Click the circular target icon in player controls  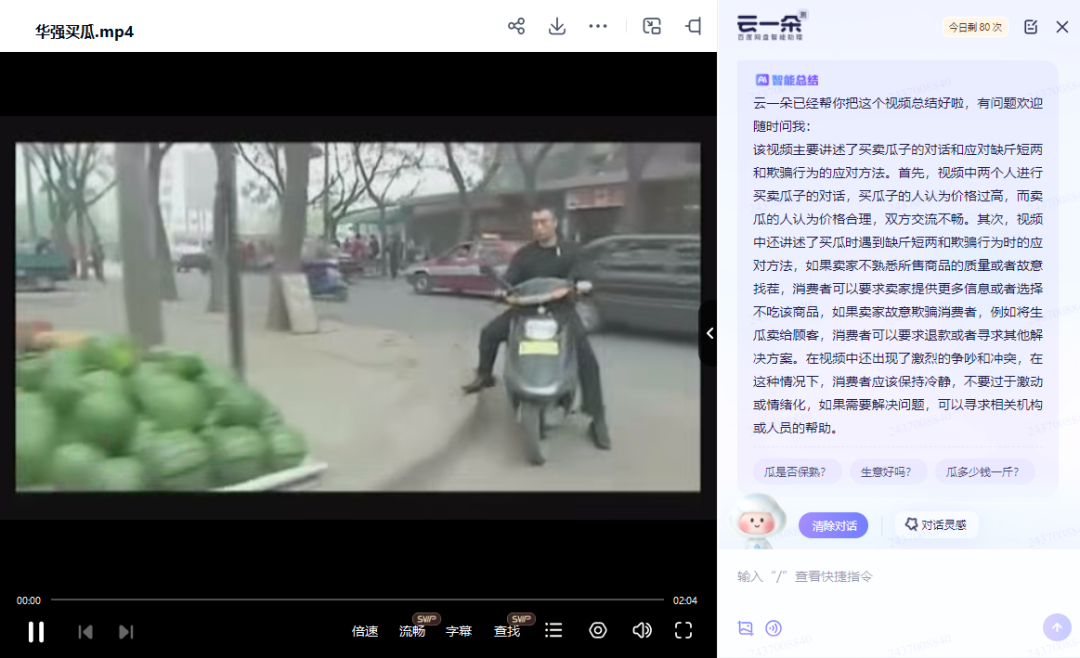[x=598, y=630]
